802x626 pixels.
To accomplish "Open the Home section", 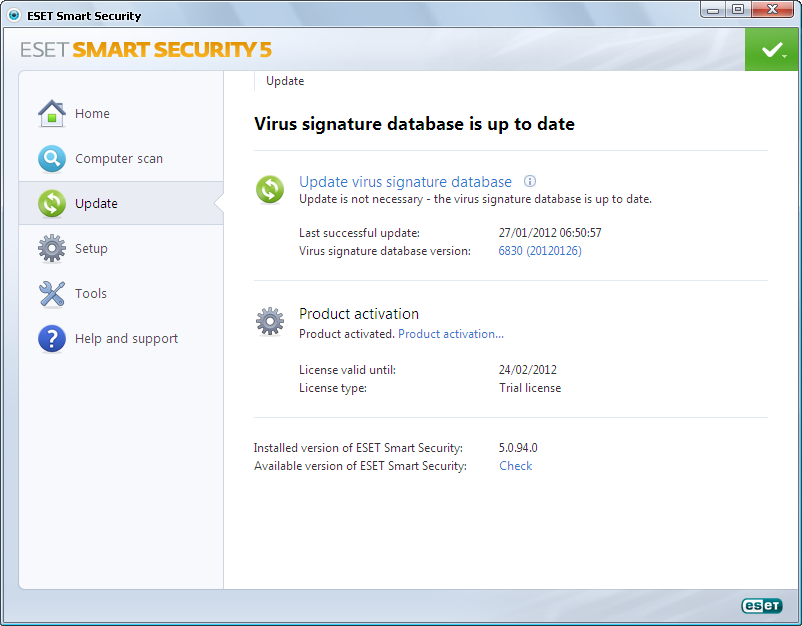I will pos(92,114).
